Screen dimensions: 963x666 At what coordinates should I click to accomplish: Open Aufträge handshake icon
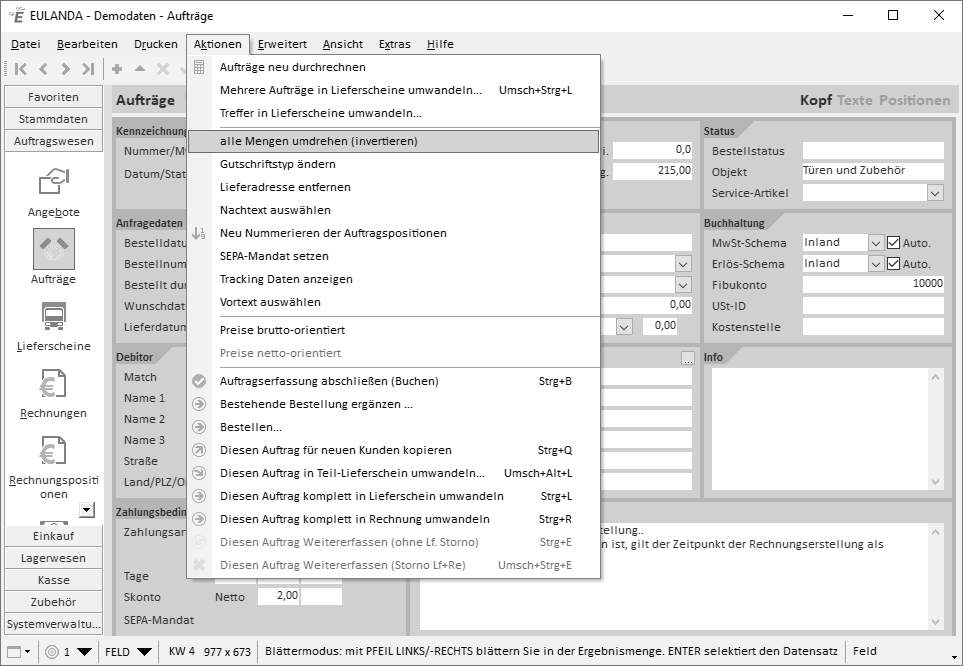coord(54,249)
